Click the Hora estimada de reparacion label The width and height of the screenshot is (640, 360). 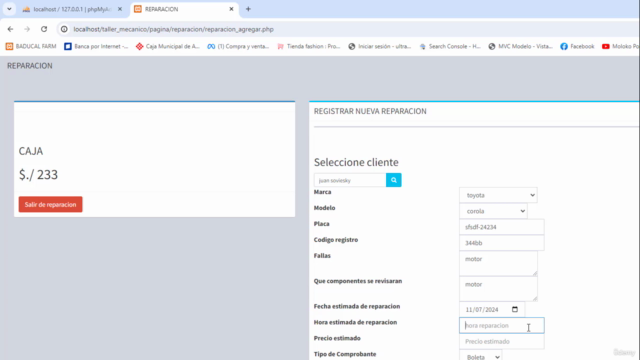pos(355,322)
